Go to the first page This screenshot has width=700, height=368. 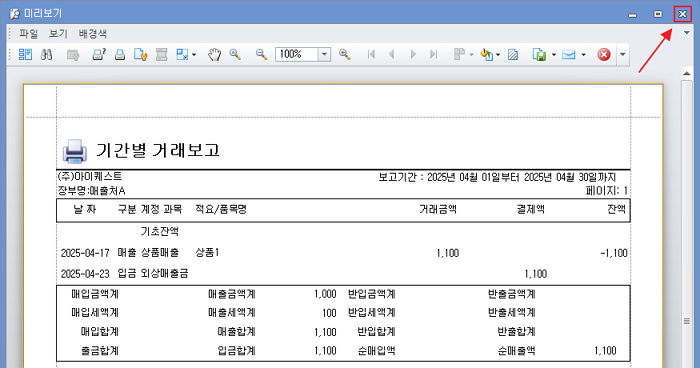(x=371, y=54)
